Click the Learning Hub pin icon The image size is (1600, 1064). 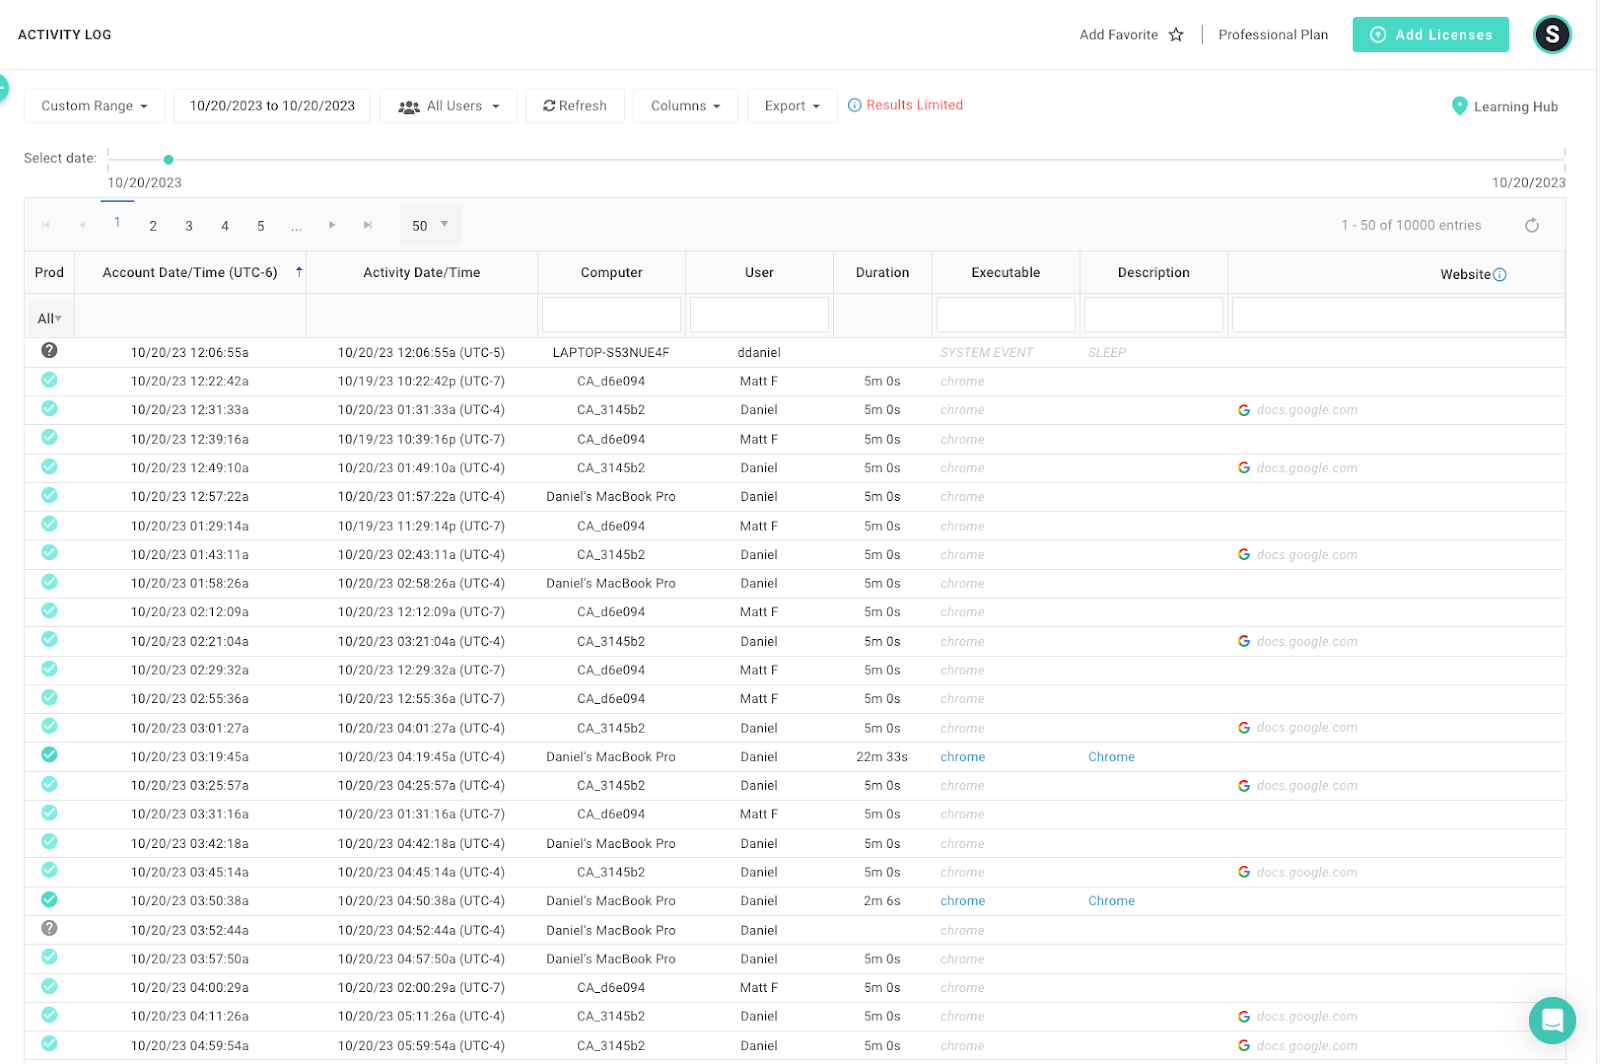coord(1459,106)
